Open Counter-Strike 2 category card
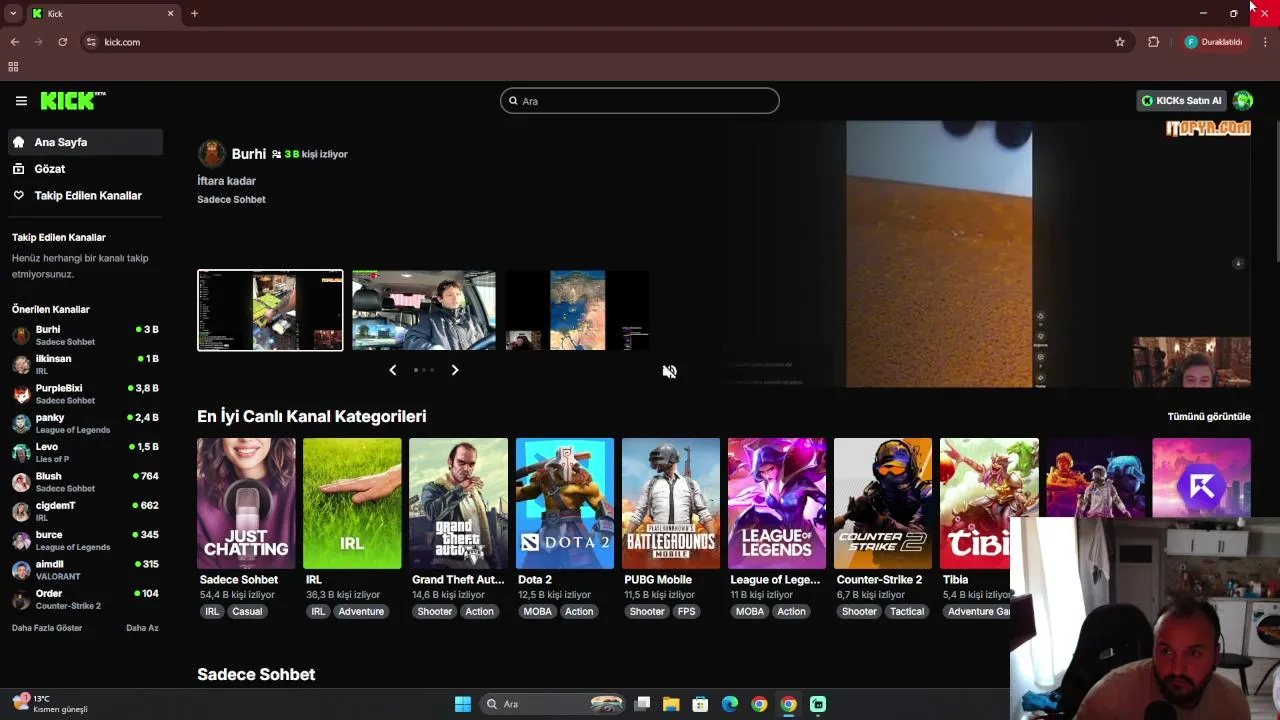This screenshot has height=720, width=1280. [883, 503]
